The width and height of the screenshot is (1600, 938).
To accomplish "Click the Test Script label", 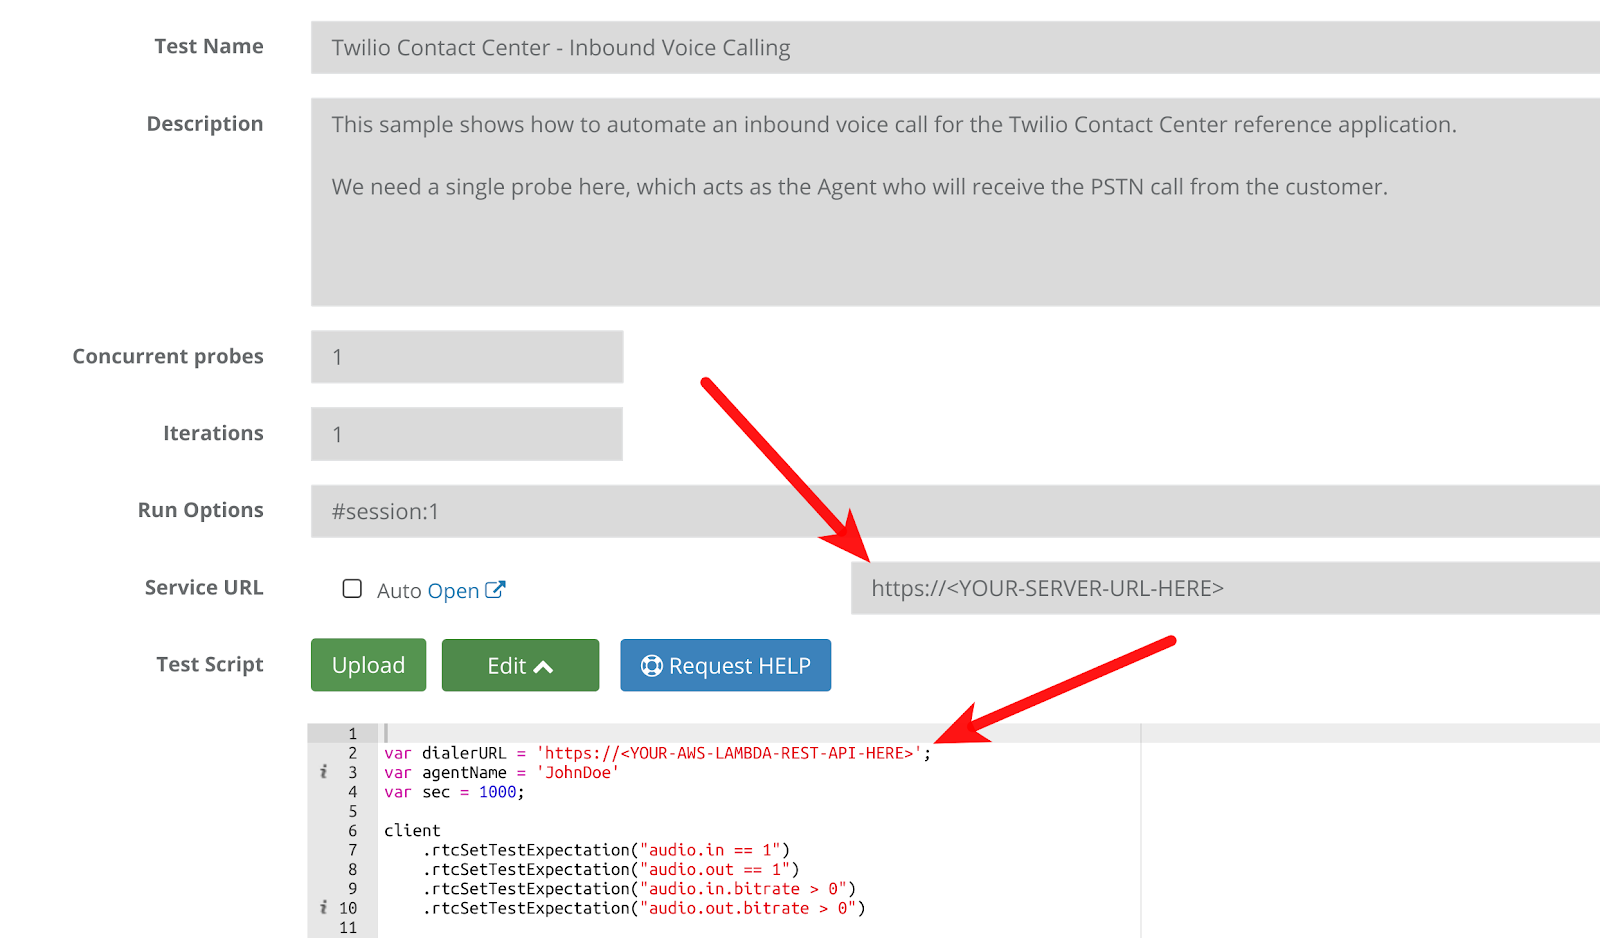I will (x=210, y=664).
